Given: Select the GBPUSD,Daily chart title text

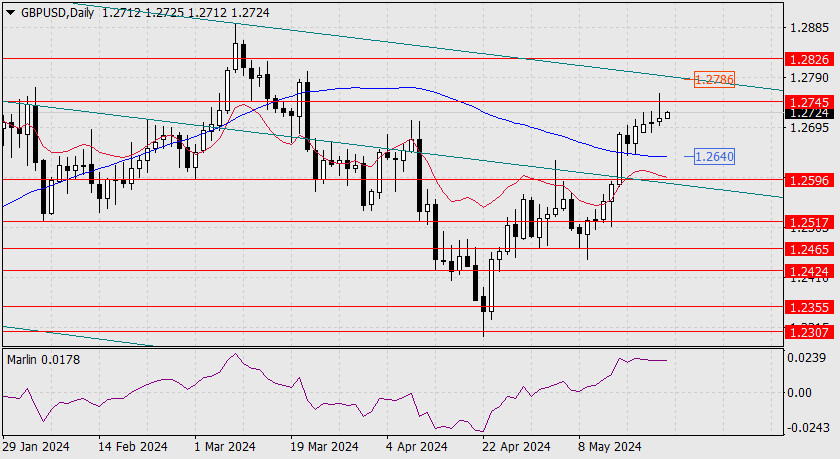Looking at the screenshot, I should tap(57, 13).
